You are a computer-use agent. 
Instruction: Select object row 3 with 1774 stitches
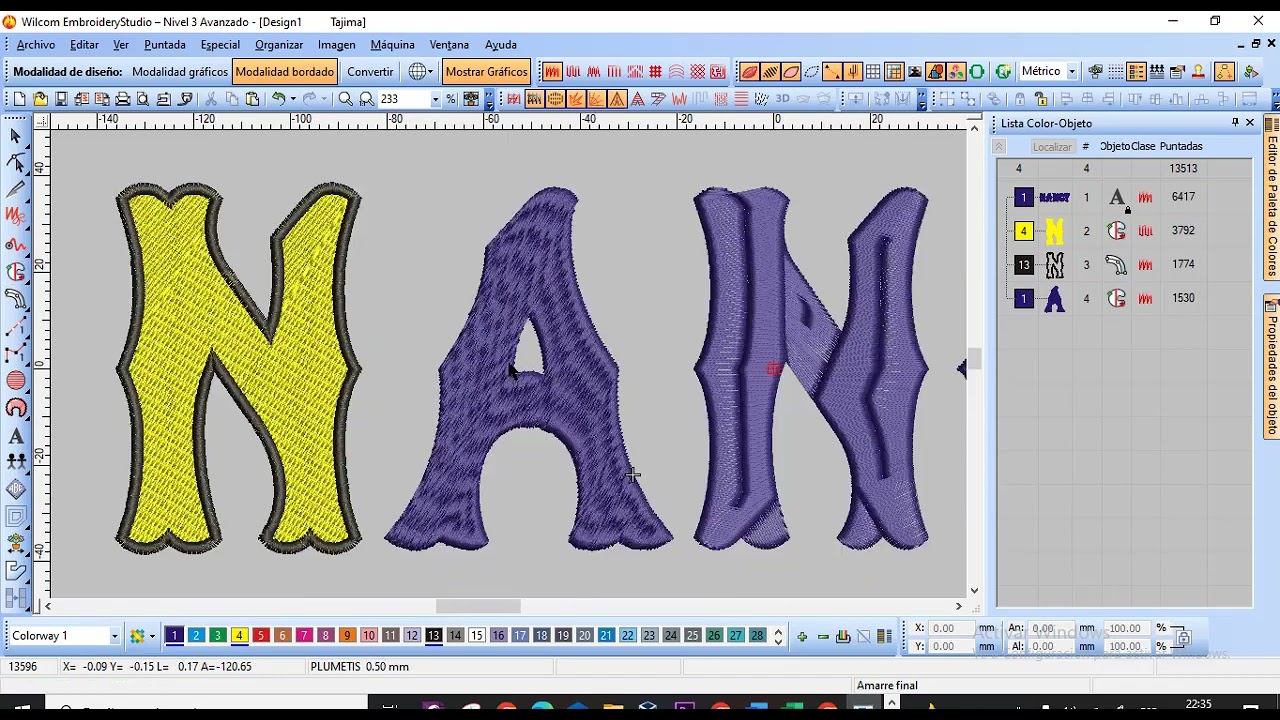click(1125, 265)
